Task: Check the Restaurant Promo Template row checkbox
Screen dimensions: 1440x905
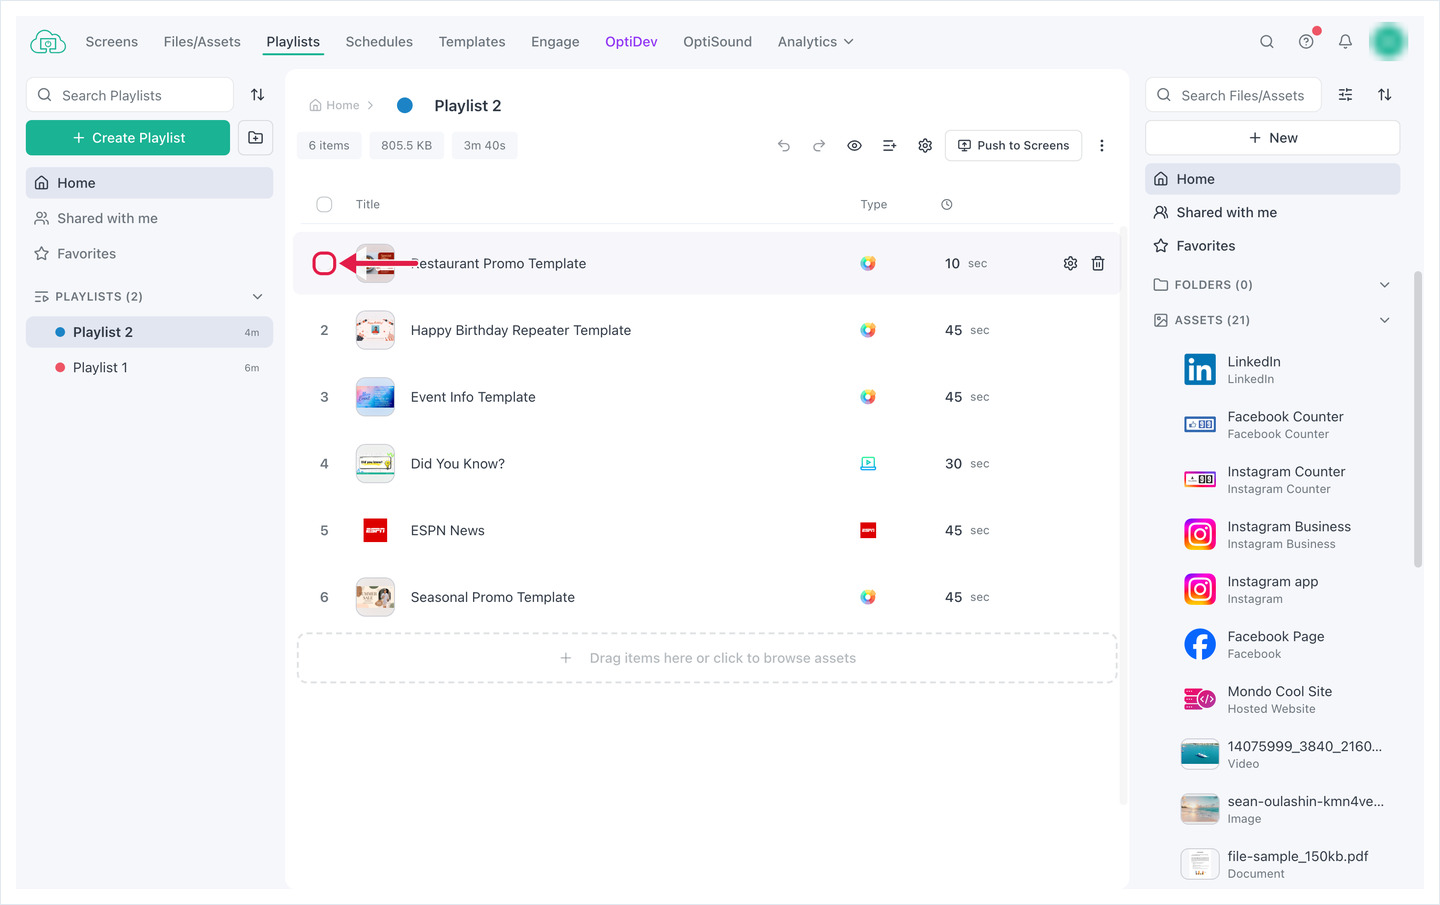Action: [x=324, y=263]
